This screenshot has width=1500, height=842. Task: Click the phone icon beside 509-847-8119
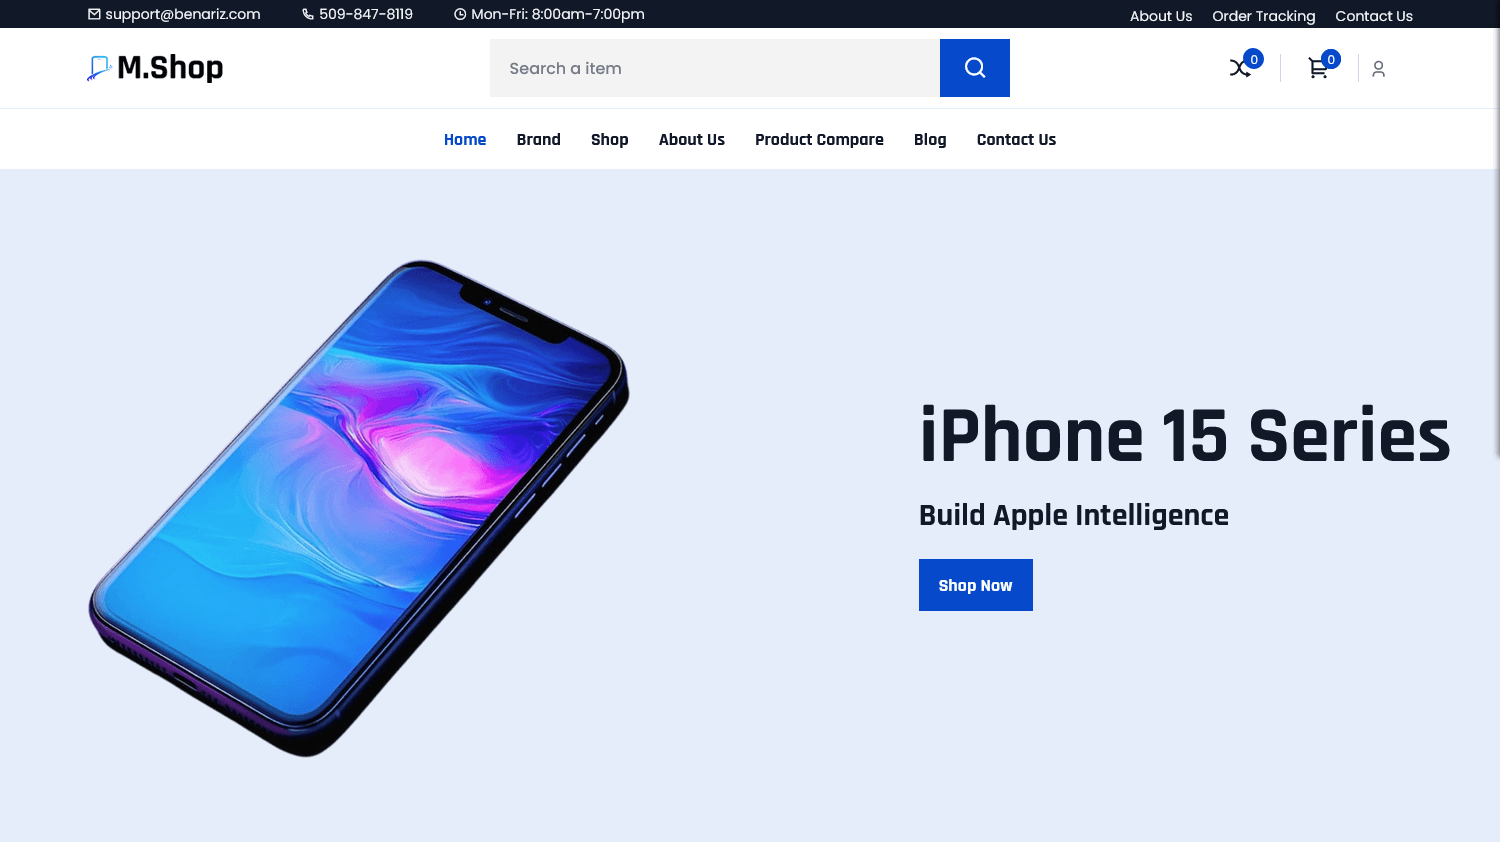[x=308, y=14]
